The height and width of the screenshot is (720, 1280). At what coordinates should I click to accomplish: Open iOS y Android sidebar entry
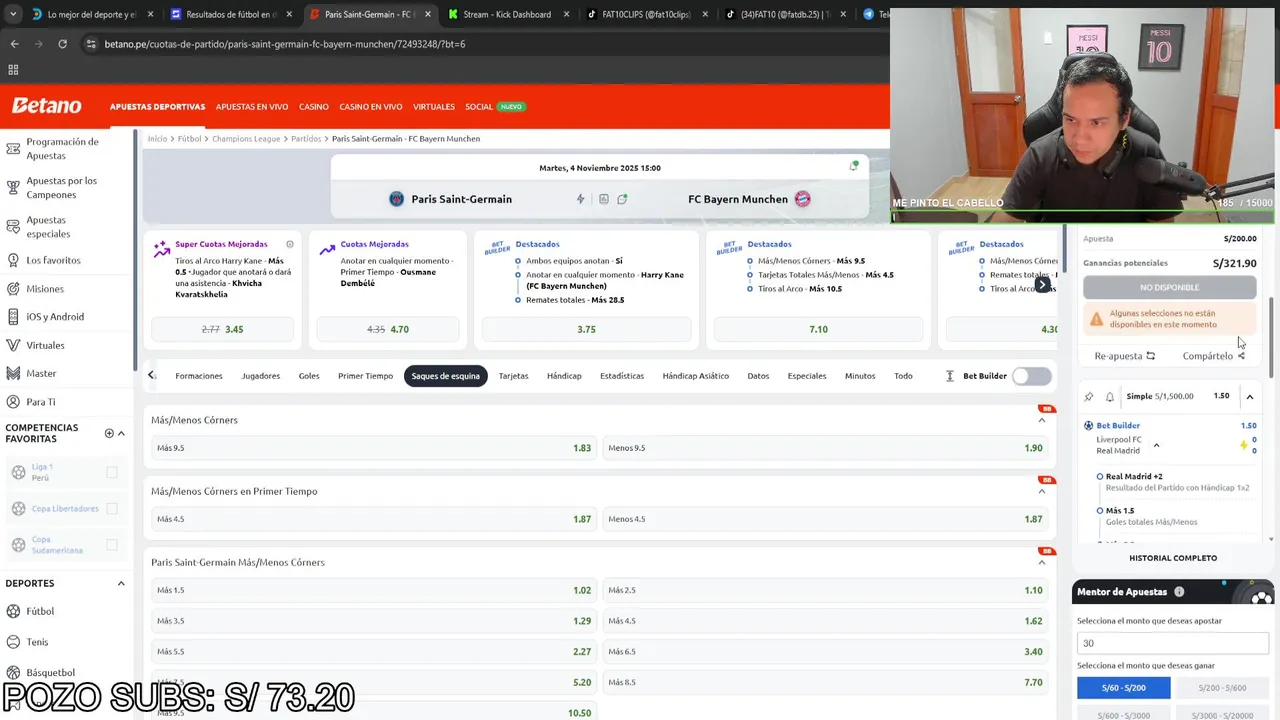click(55, 317)
